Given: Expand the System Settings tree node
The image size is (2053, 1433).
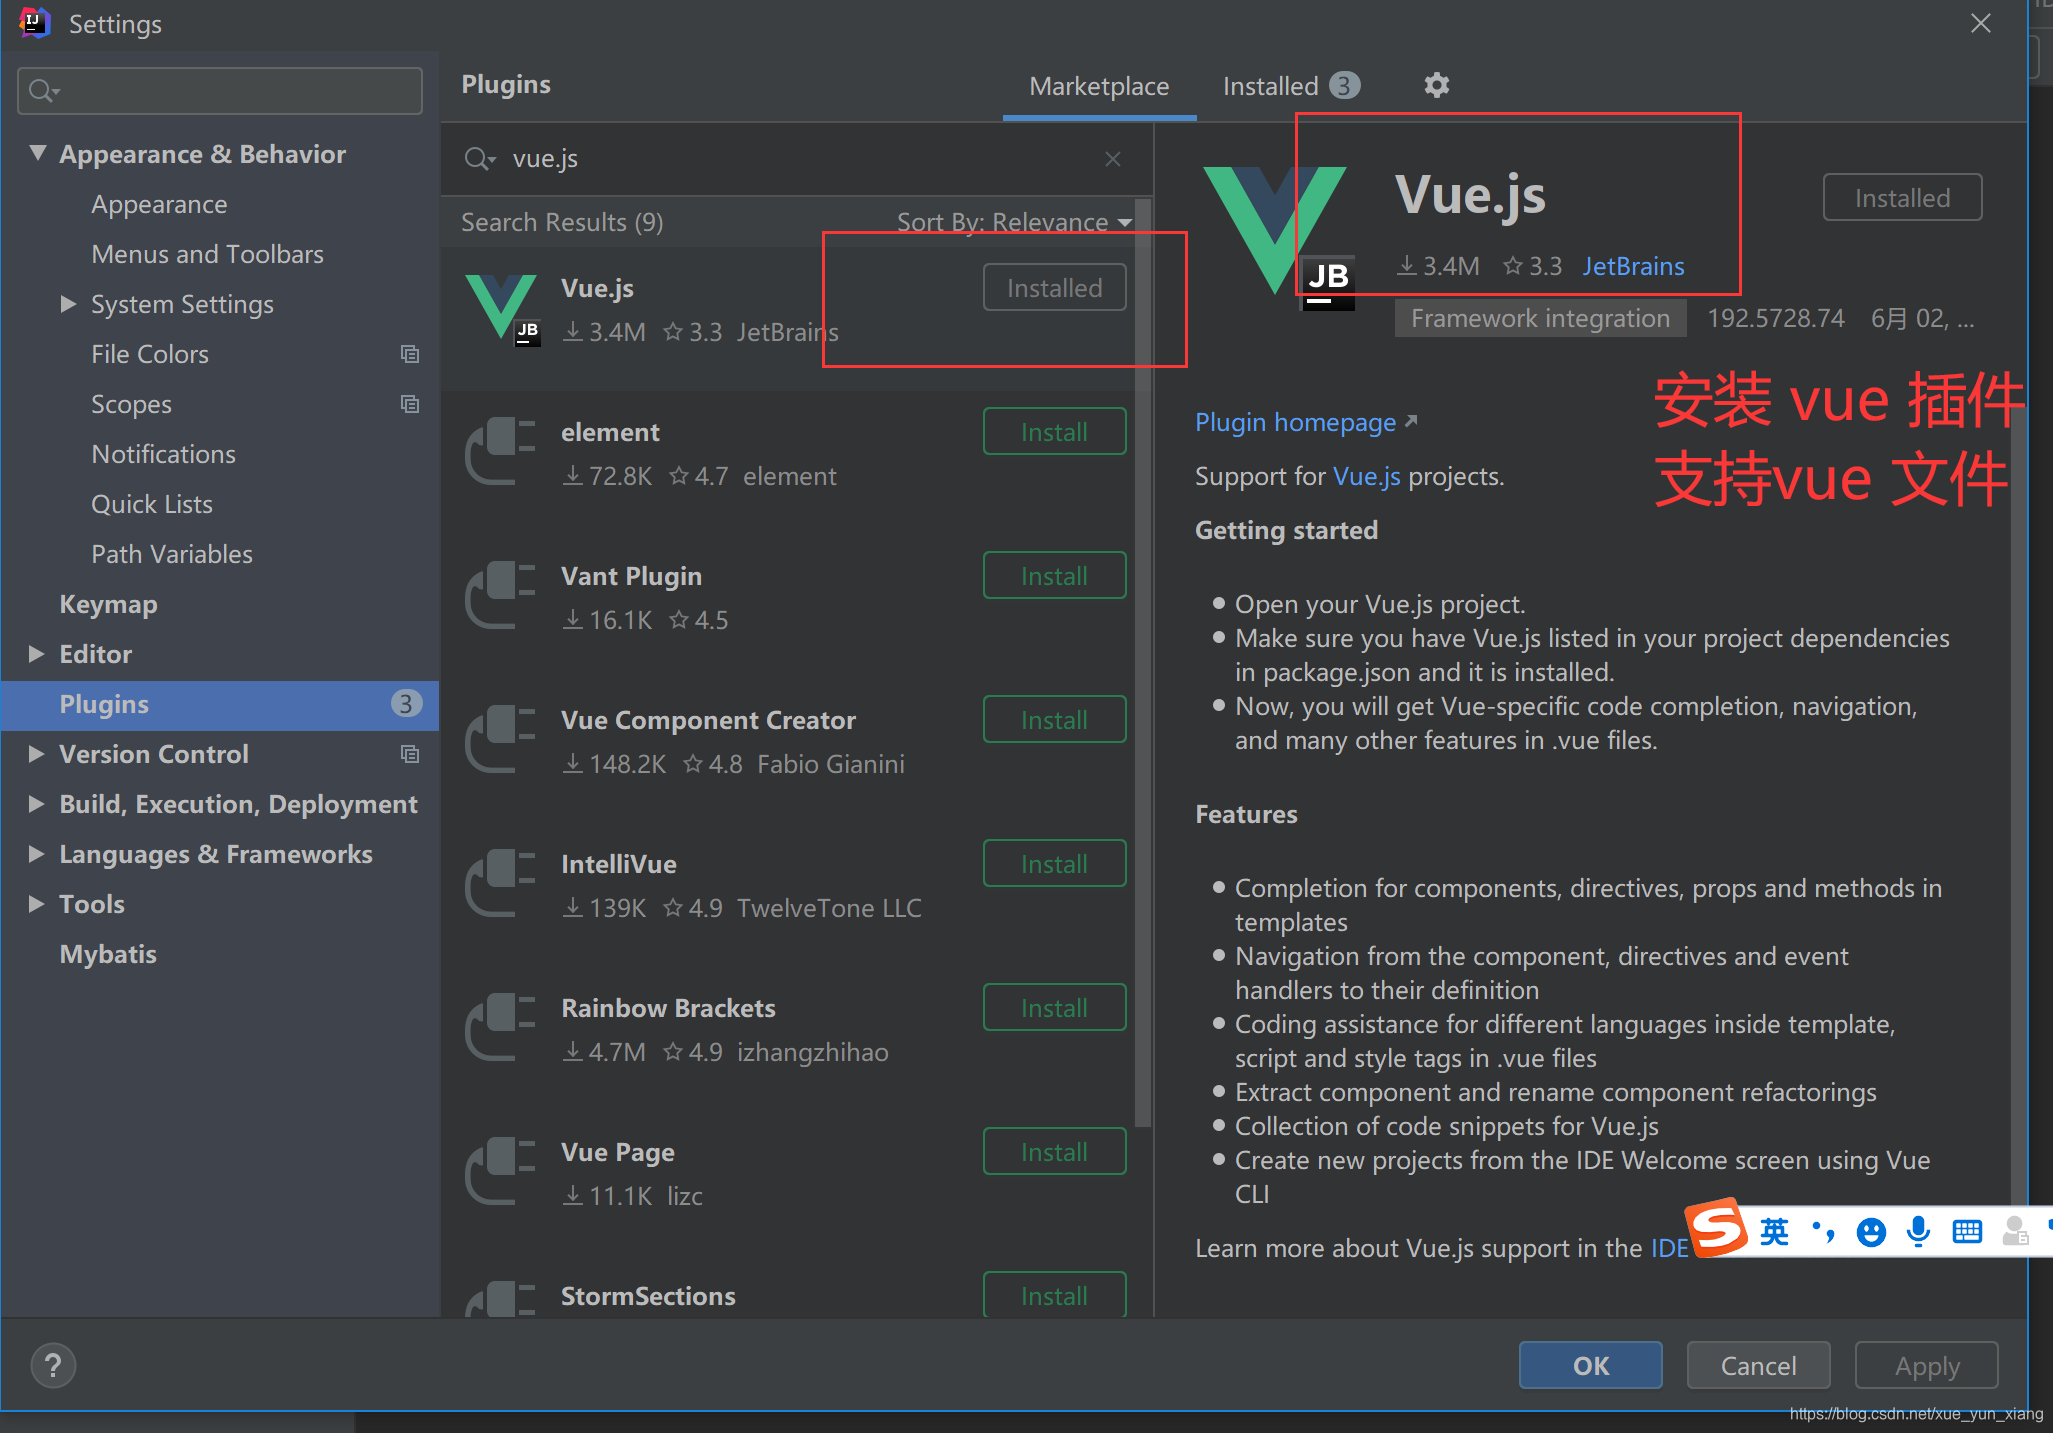Looking at the screenshot, I should [68, 304].
